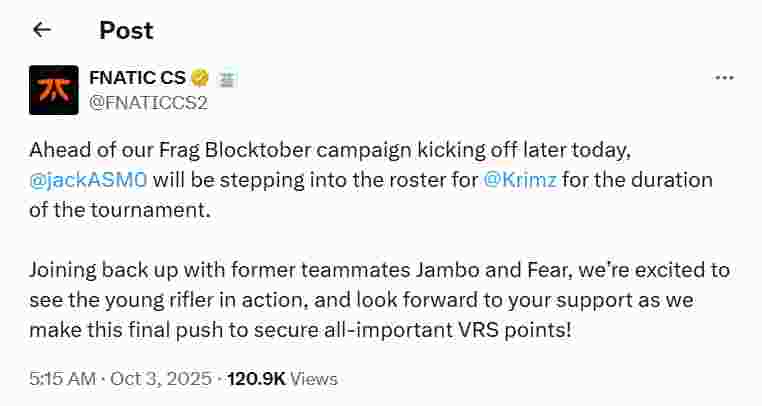This screenshot has height=406, width=762.
Task: Click the gold verified checkmark badge
Action: click(x=200, y=77)
